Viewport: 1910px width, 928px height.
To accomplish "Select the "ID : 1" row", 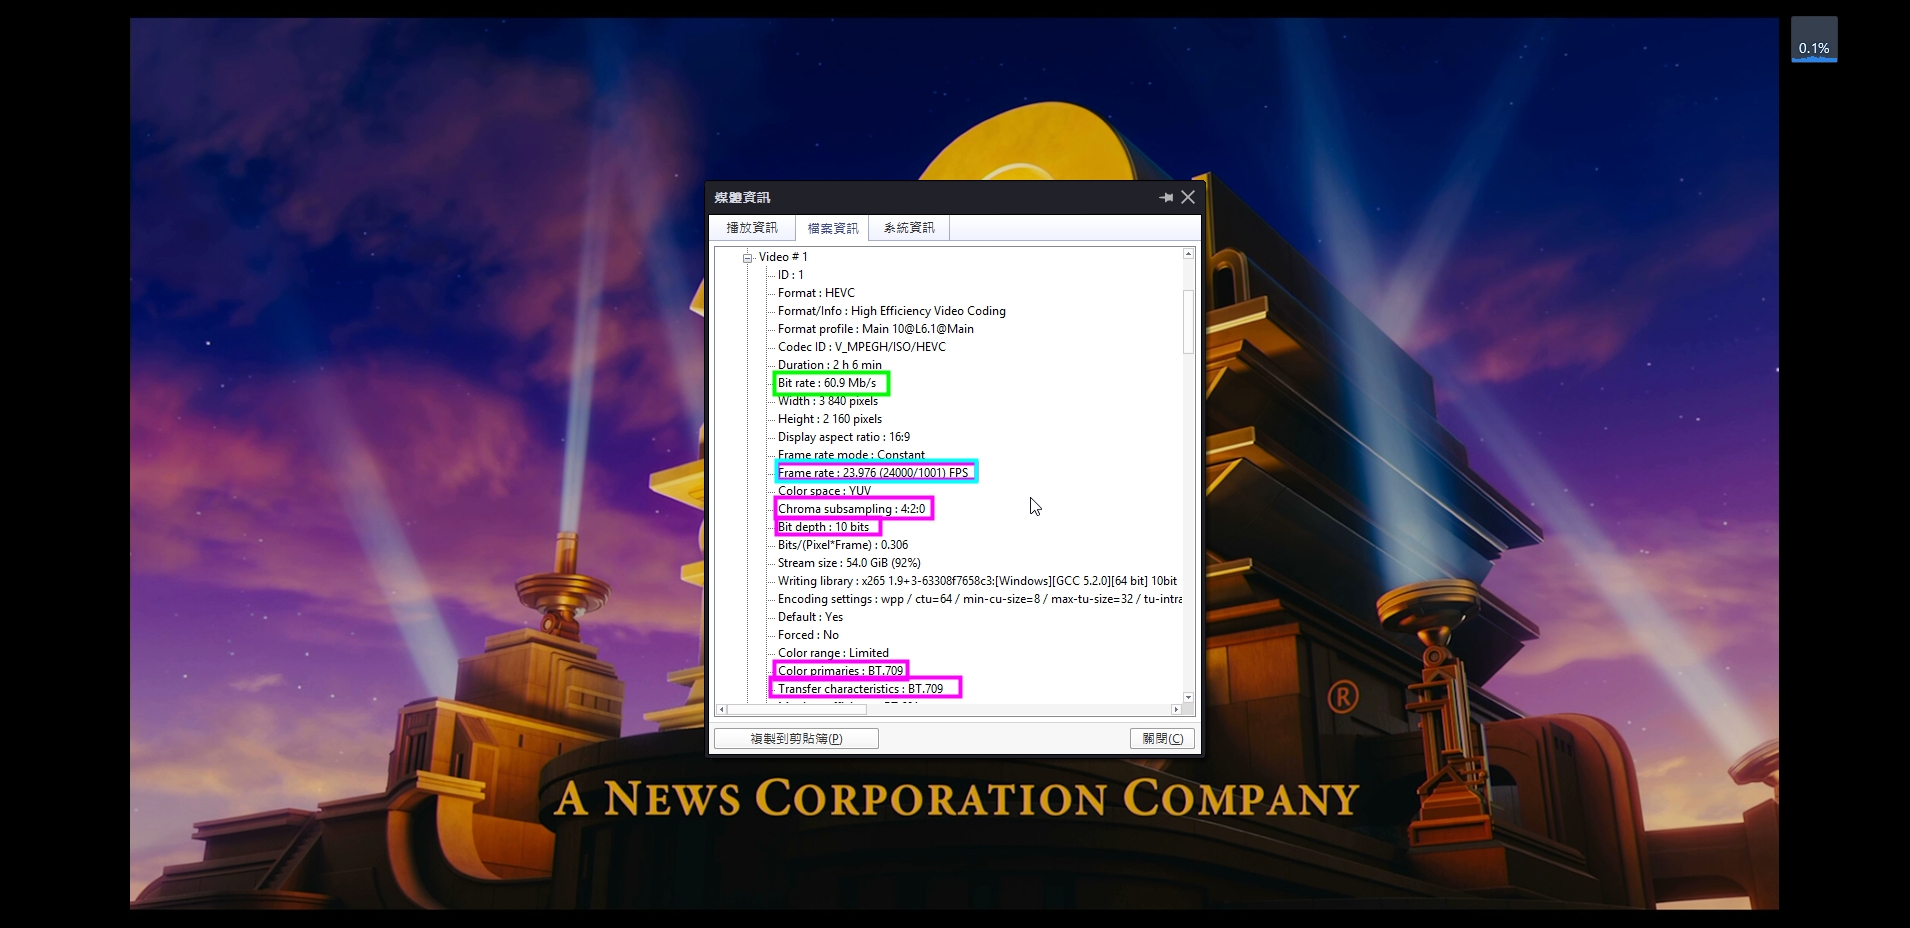I will [791, 275].
